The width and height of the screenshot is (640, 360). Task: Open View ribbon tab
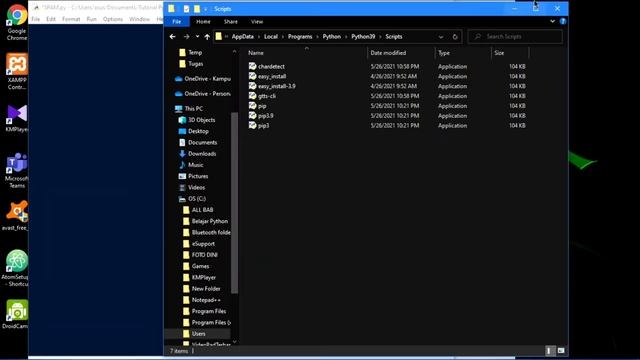coord(257,22)
